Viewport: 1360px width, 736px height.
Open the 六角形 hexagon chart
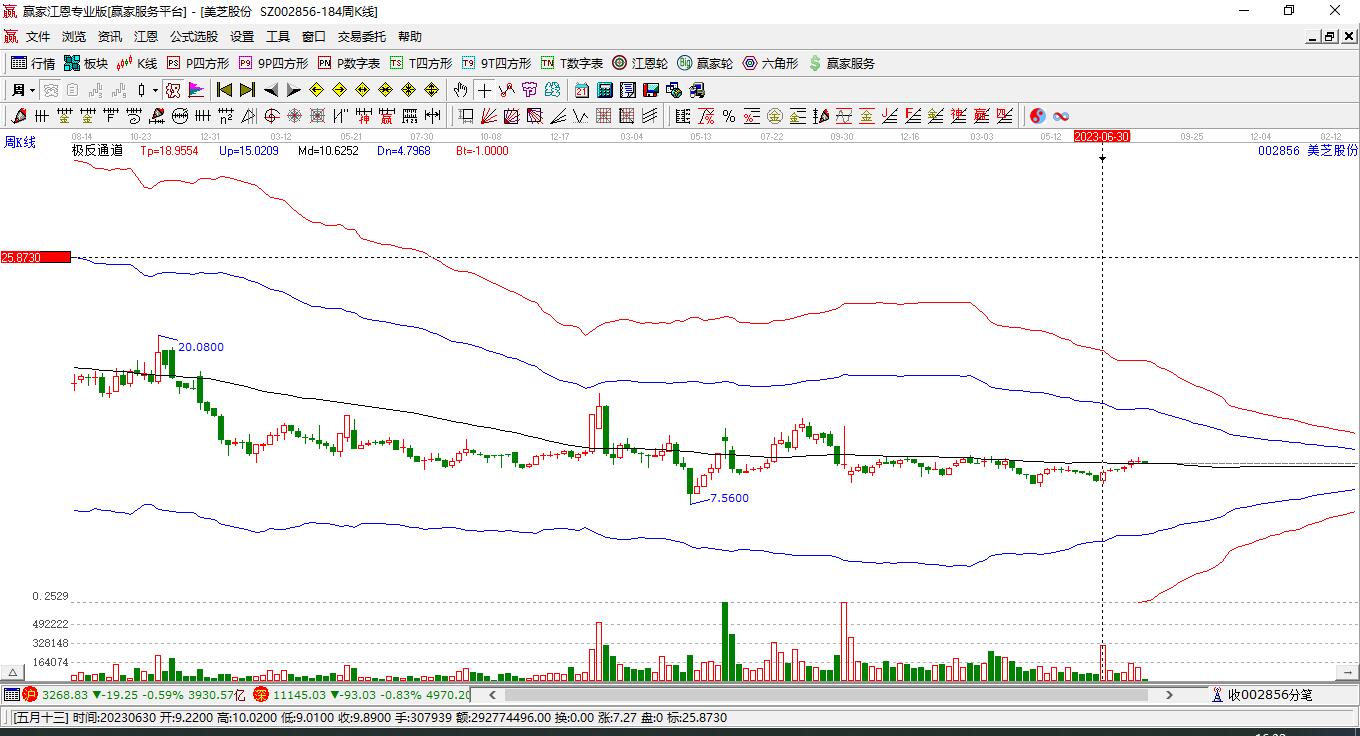click(x=770, y=63)
